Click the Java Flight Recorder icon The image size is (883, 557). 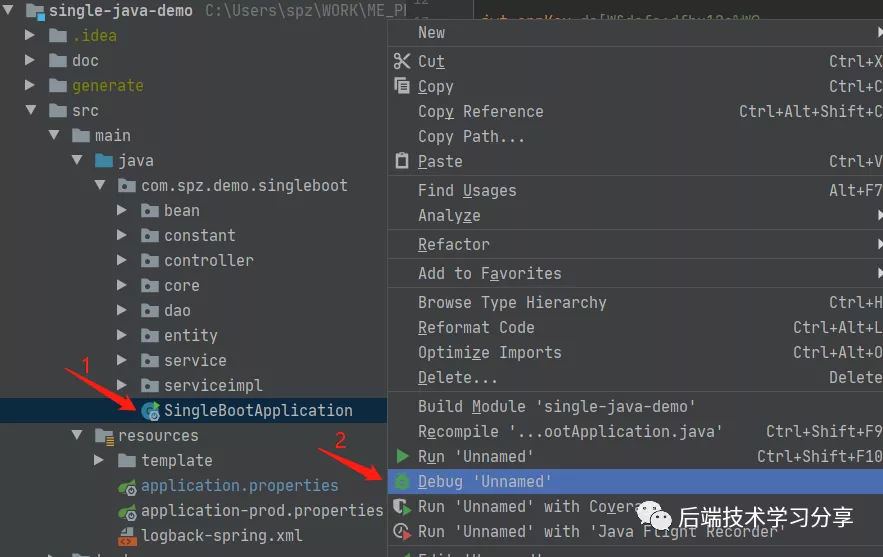point(402,532)
